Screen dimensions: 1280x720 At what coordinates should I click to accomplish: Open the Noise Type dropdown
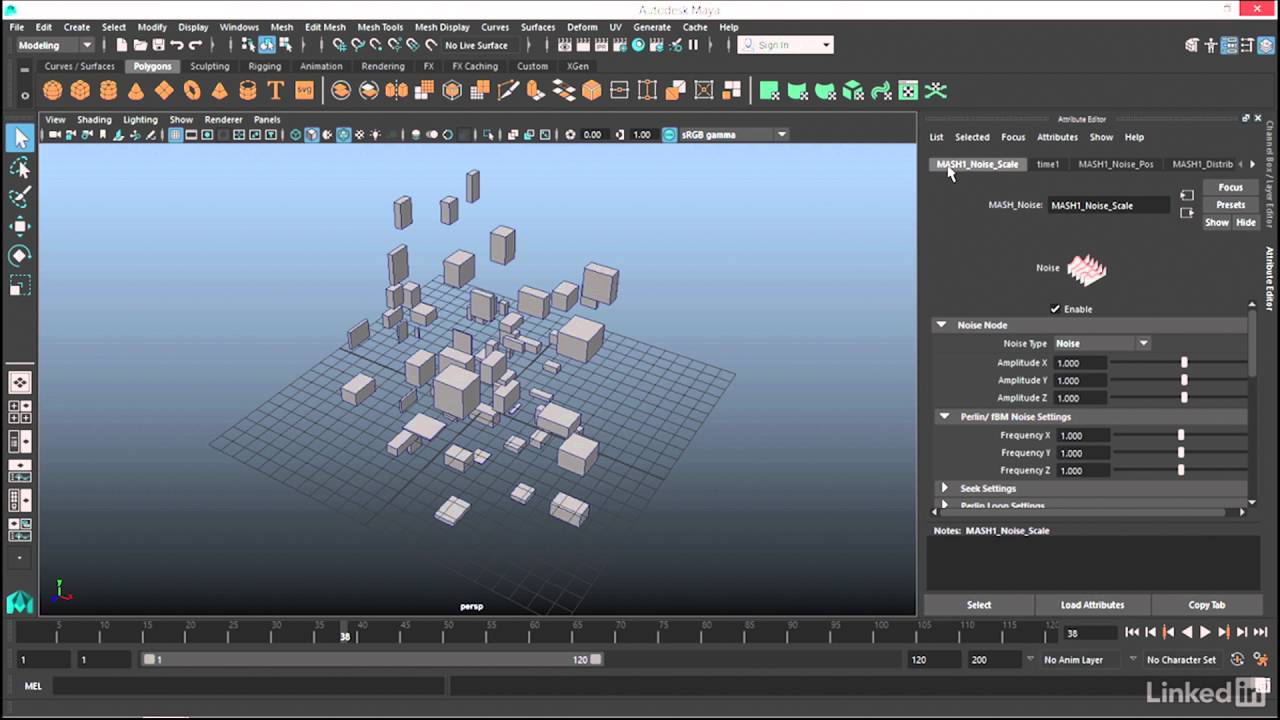(x=1102, y=343)
